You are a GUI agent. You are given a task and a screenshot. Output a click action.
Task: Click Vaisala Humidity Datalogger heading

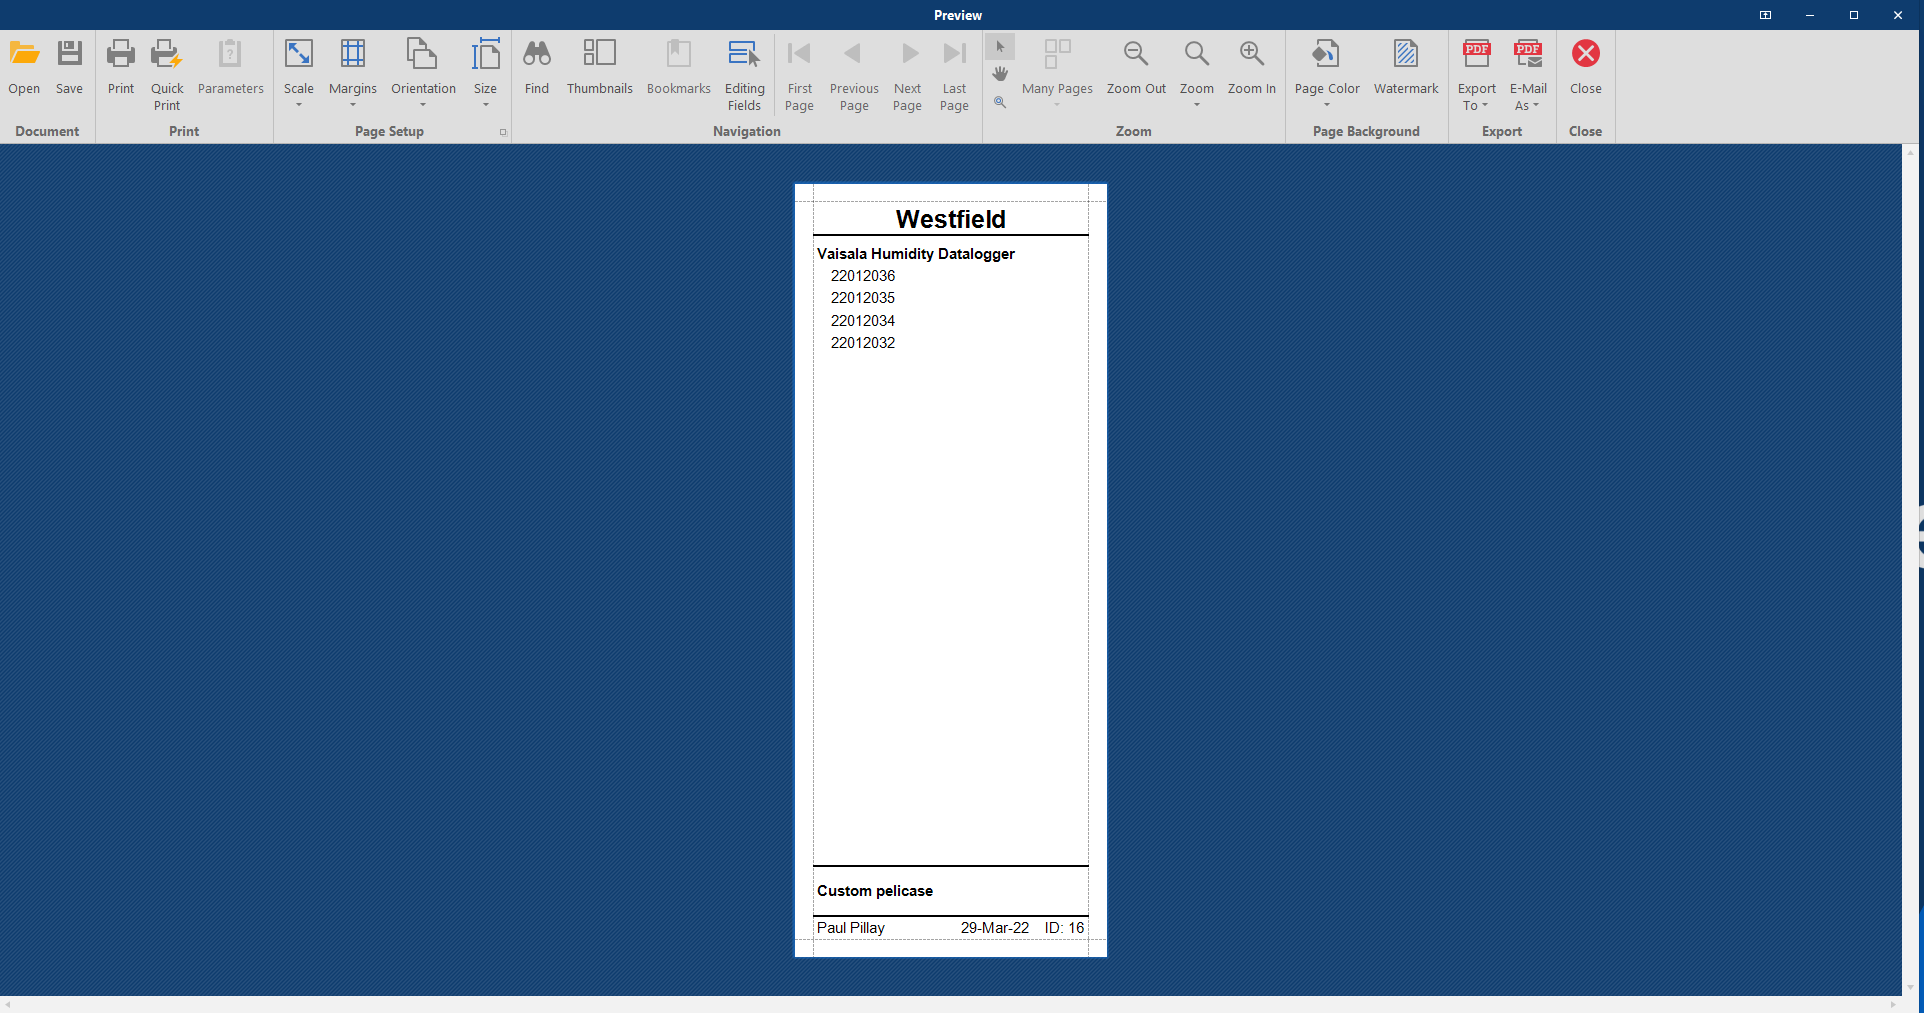(x=916, y=254)
